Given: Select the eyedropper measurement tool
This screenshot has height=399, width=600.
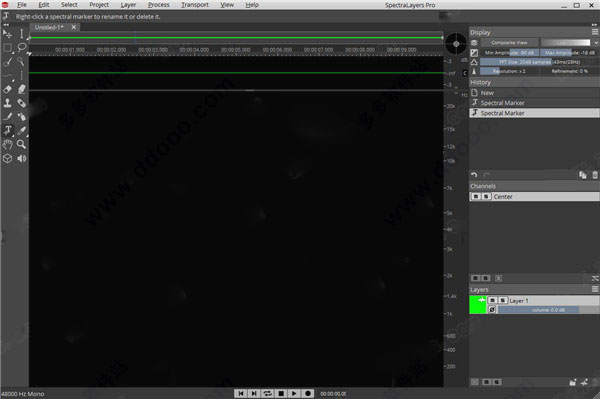Looking at the screenshot, I should (x=21, y=130).
